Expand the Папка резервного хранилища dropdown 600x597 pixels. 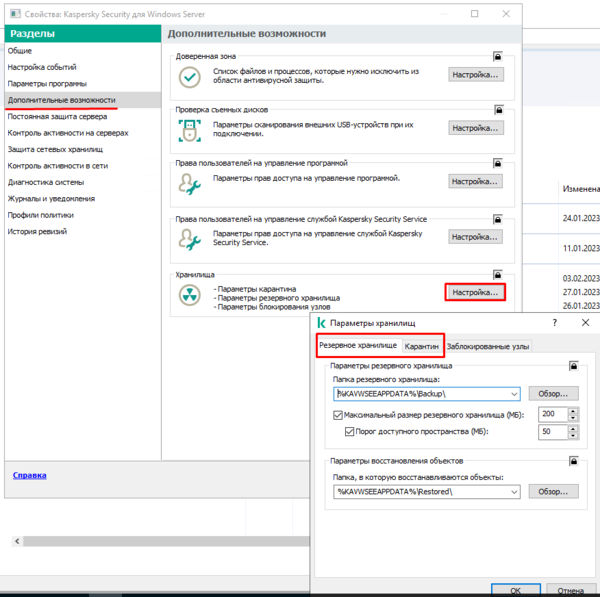click(514, 394)
